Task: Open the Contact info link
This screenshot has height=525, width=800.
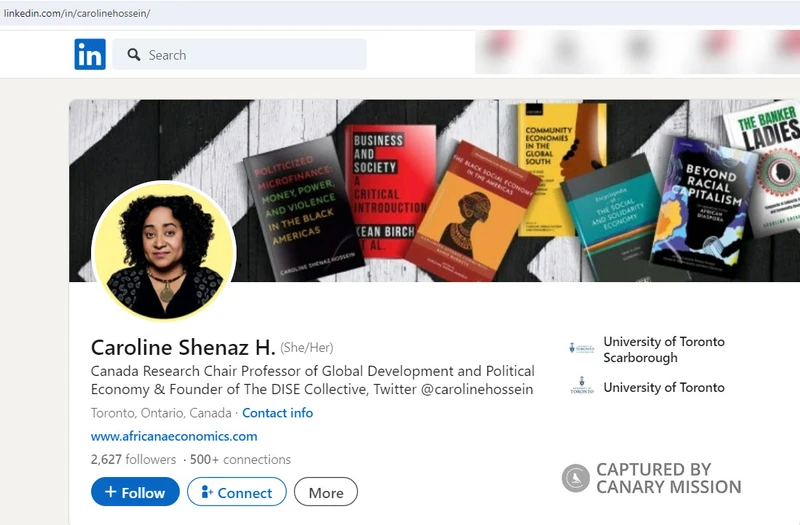Action: click(x=278, y=413)
